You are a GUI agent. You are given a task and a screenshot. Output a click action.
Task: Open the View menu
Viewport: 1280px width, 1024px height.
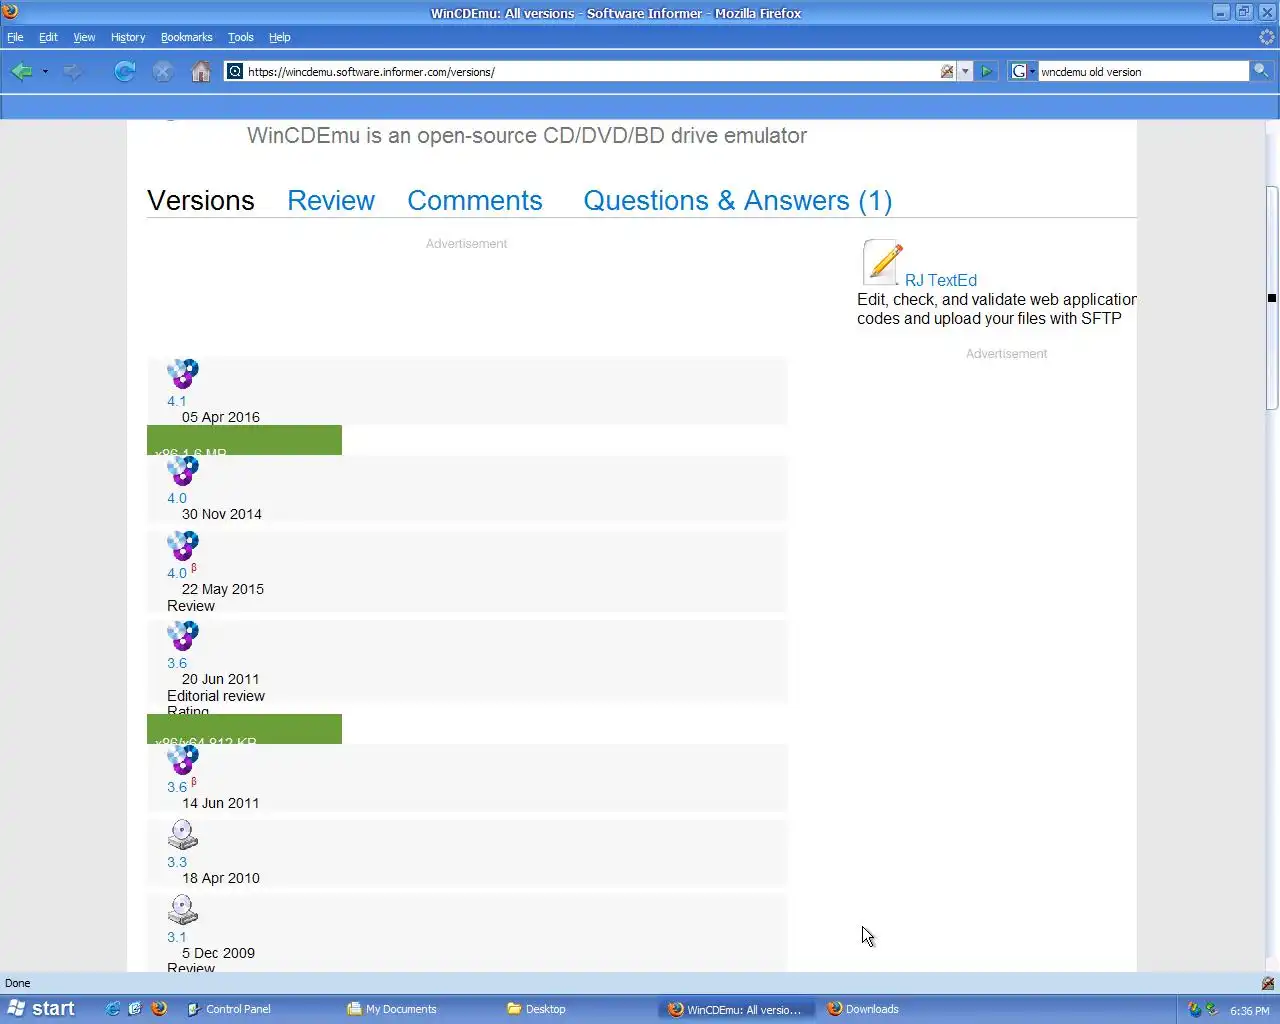click(x=84, y=37)
